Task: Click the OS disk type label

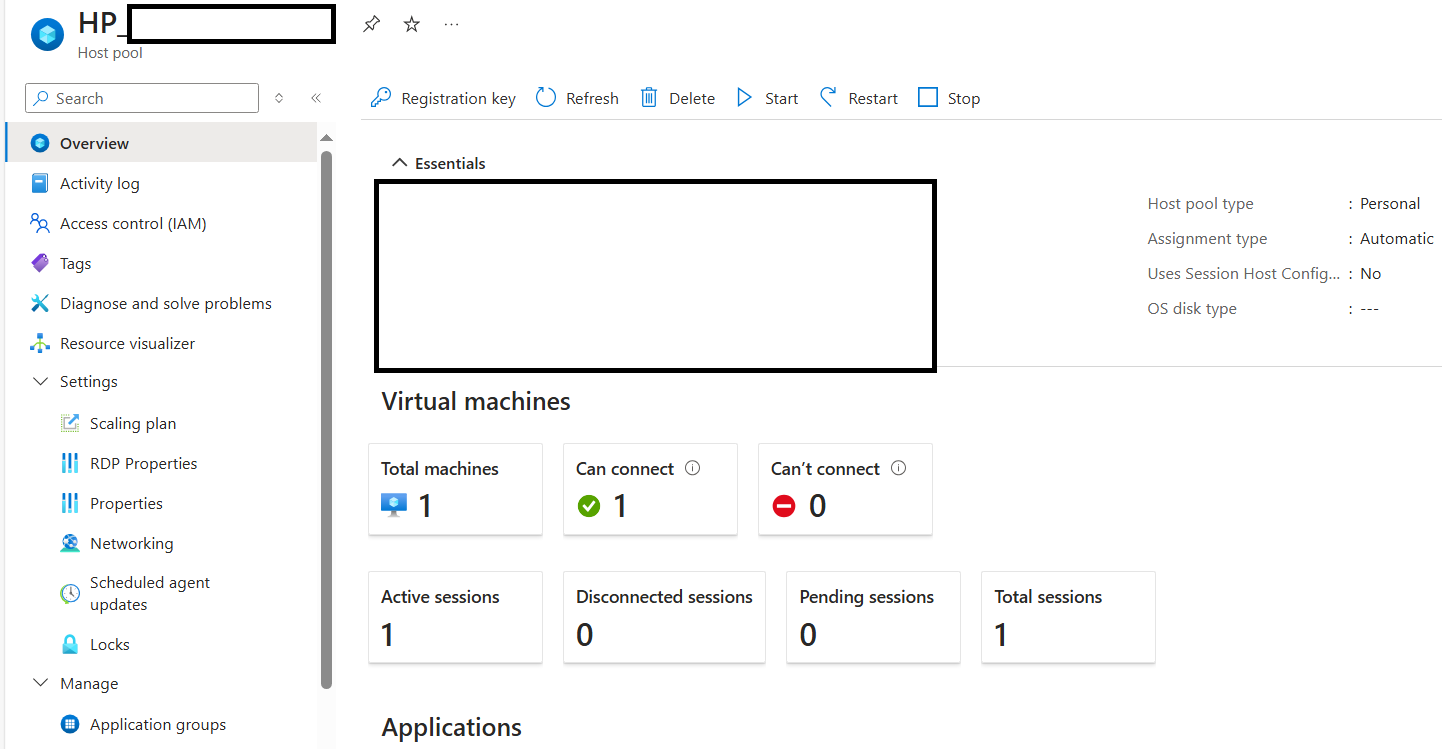Action: [1192, 308]
